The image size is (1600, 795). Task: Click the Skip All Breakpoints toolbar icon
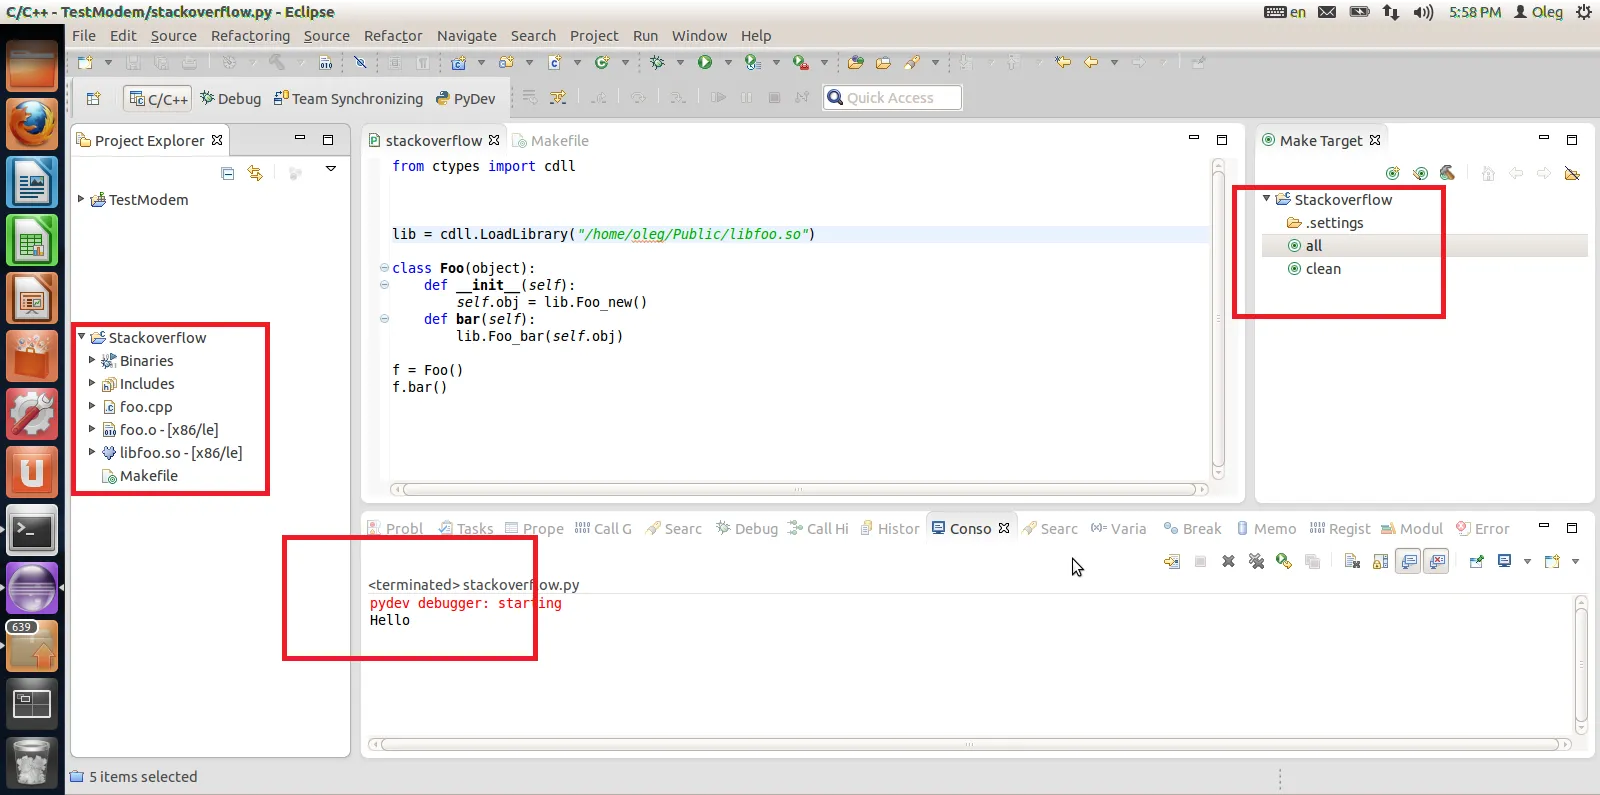pos(360,62)
